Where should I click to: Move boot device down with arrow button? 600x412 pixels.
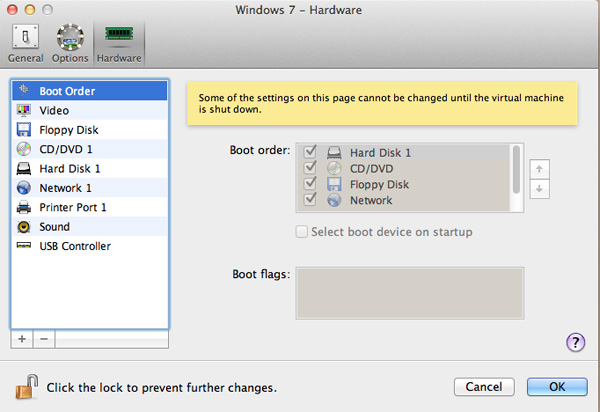(x=539, y=188)
